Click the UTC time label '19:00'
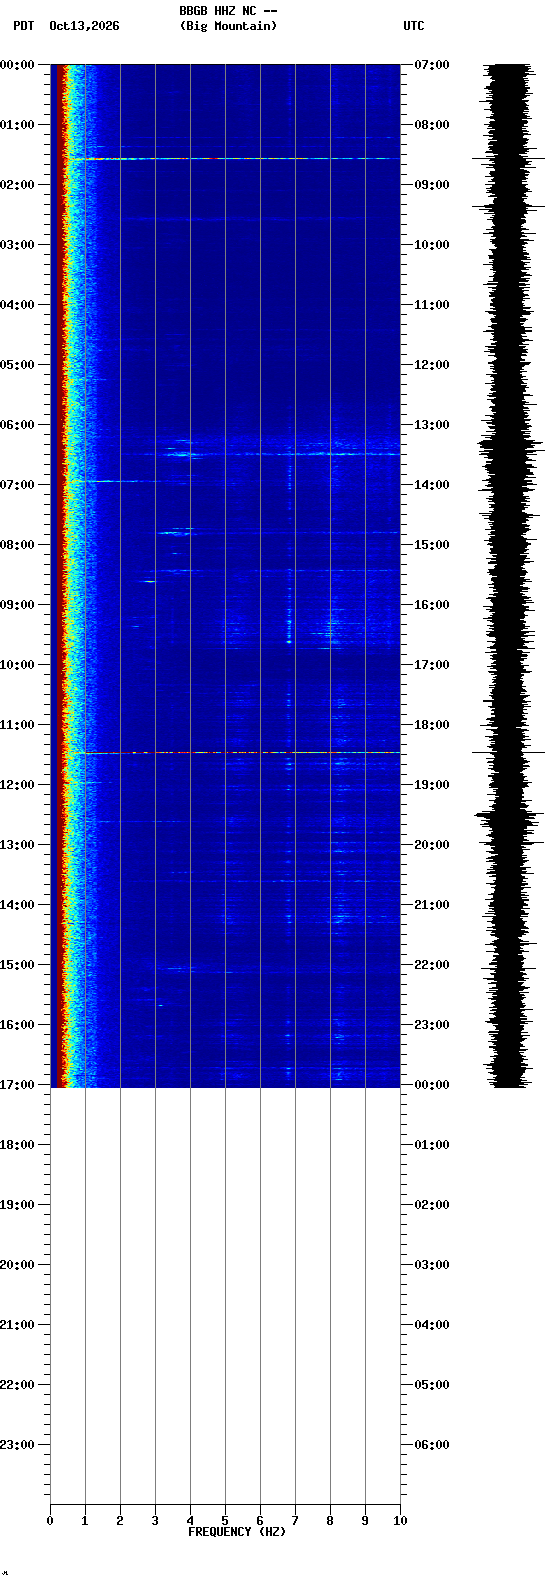Screen dimensions: 552x1584 (x=432, y=785)
